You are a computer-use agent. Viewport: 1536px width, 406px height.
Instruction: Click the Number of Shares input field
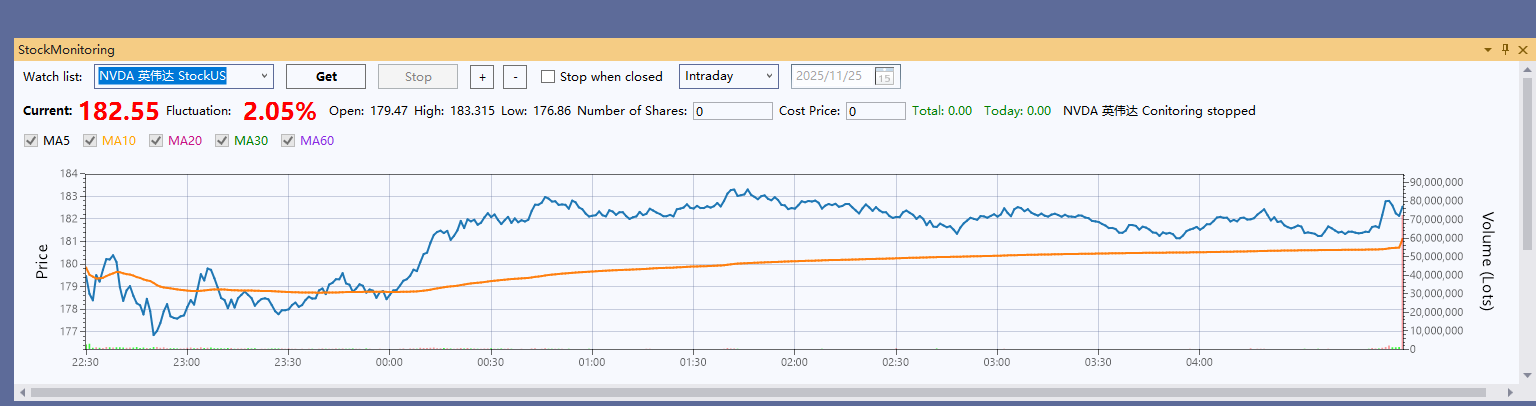(x=732, y=111)
